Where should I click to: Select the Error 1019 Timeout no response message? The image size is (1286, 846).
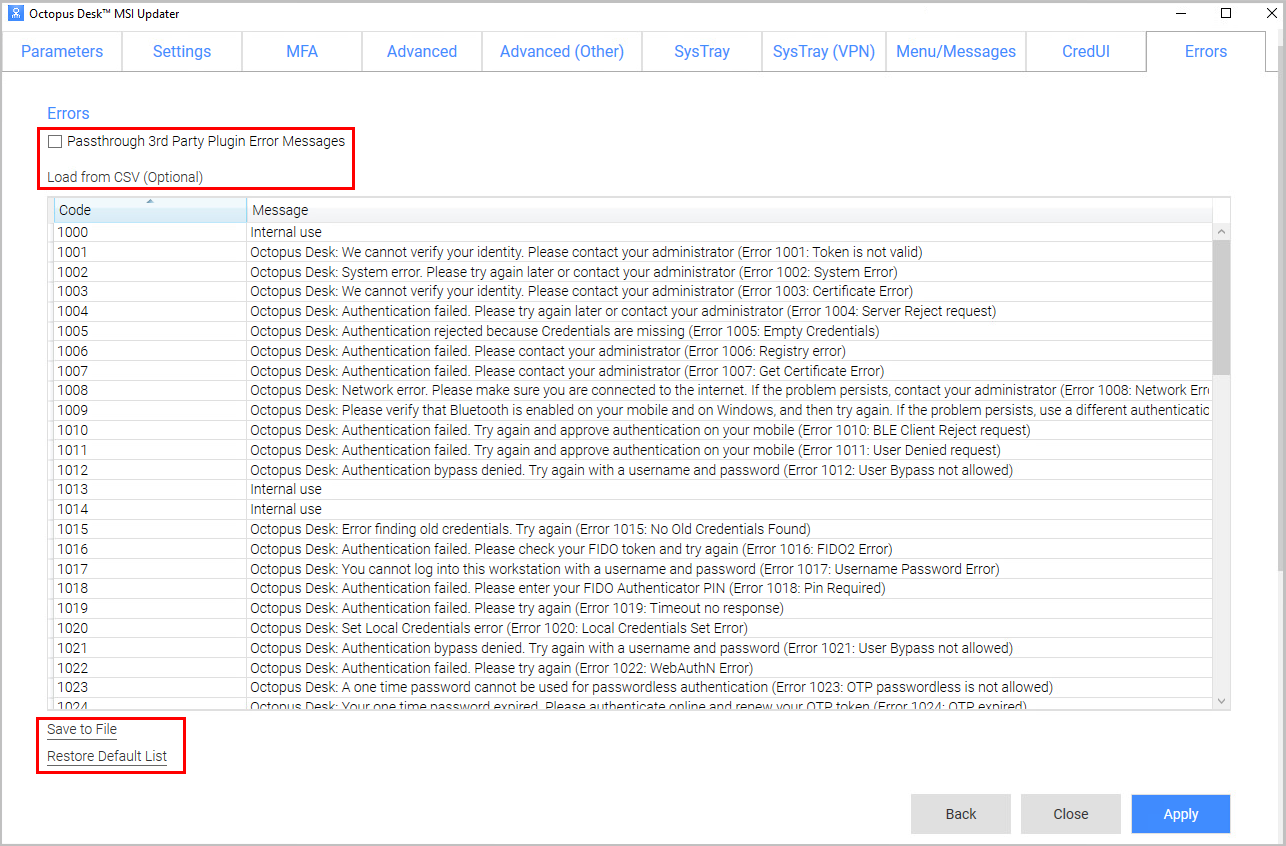click(730, 608)
